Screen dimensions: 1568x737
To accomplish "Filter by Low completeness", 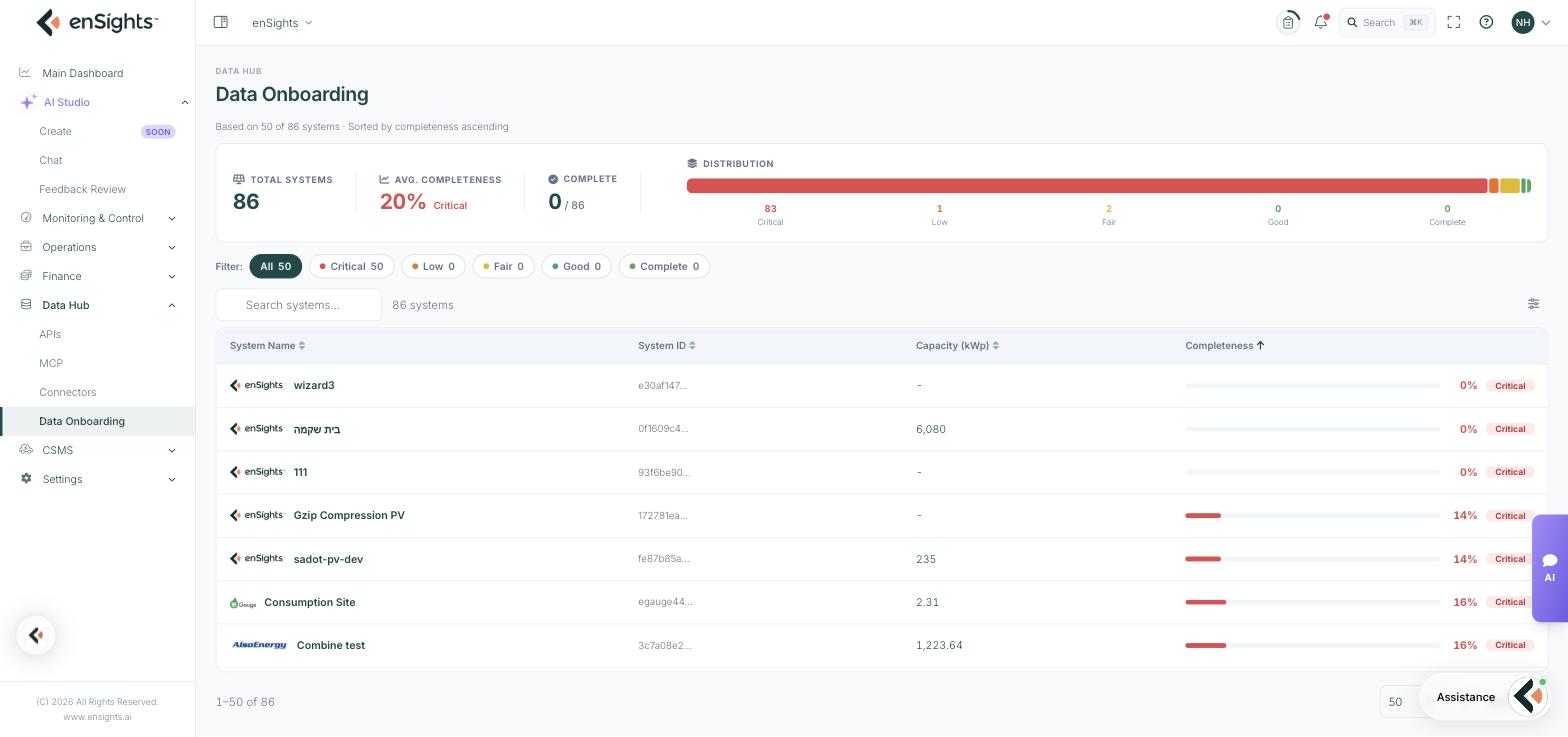I will click(x=433, y=266).
